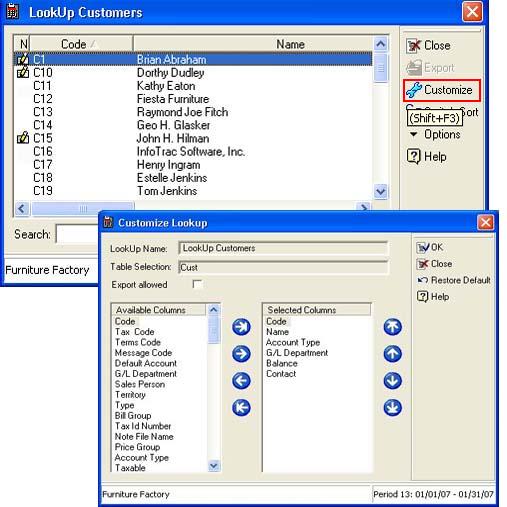Expand the Options dropdown arrow
507x507 pixels.
pos(414,134)
